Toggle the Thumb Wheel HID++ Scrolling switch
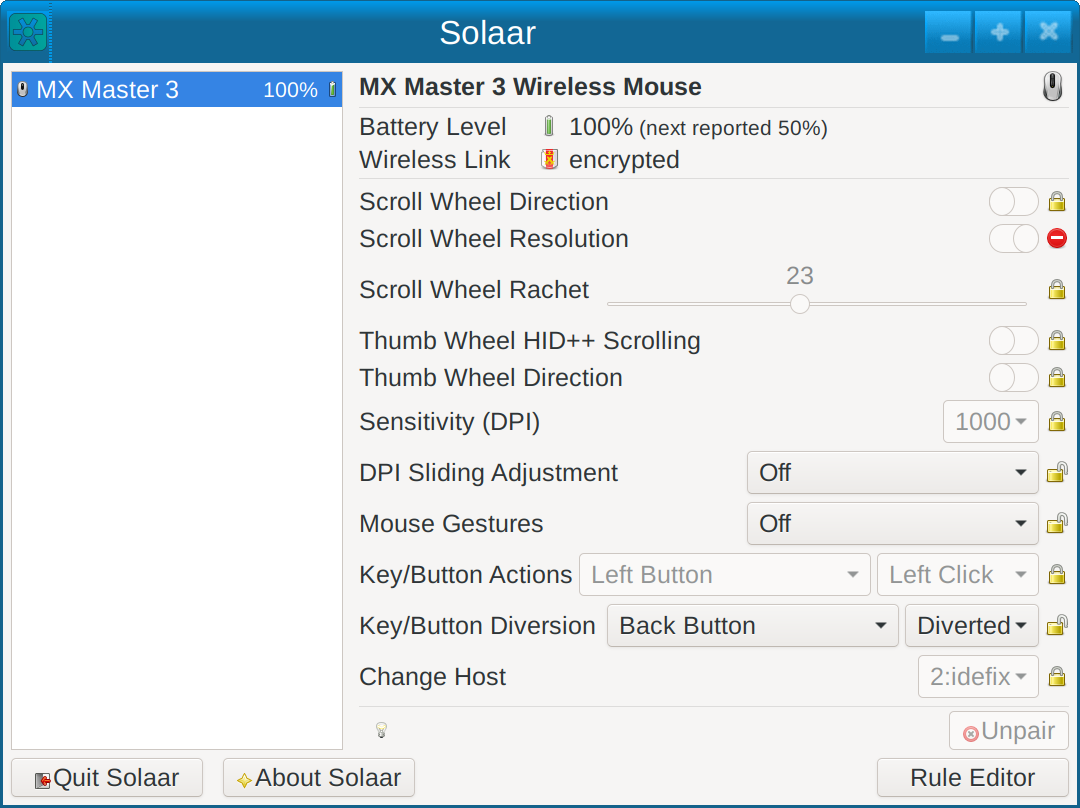This screenshot has width=1080, height=808. (x=1013, y=341)
